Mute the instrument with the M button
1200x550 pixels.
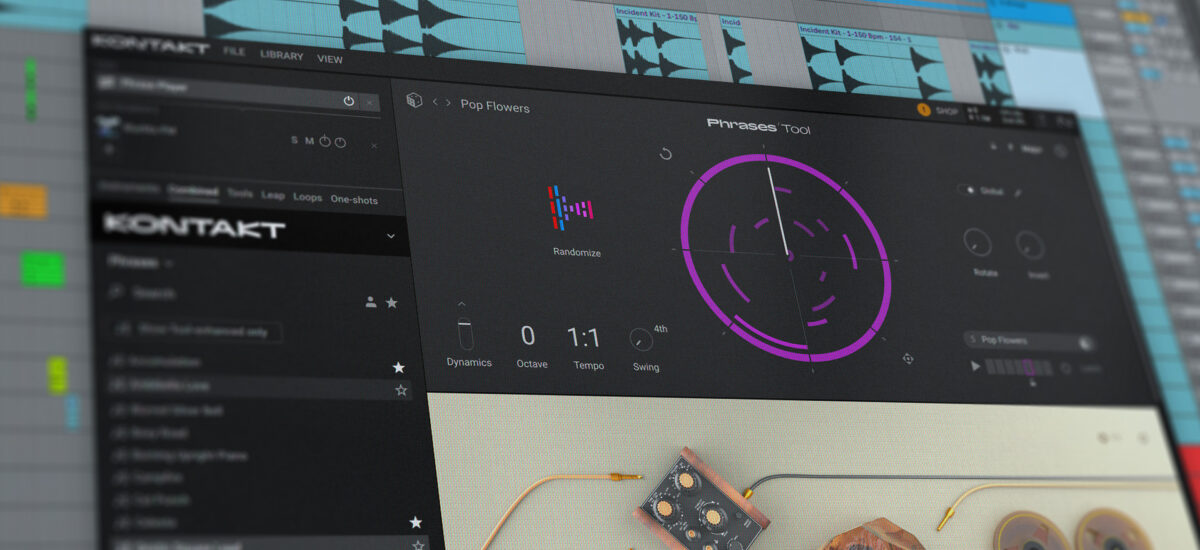pyautogui.click(x=309, y=141)
